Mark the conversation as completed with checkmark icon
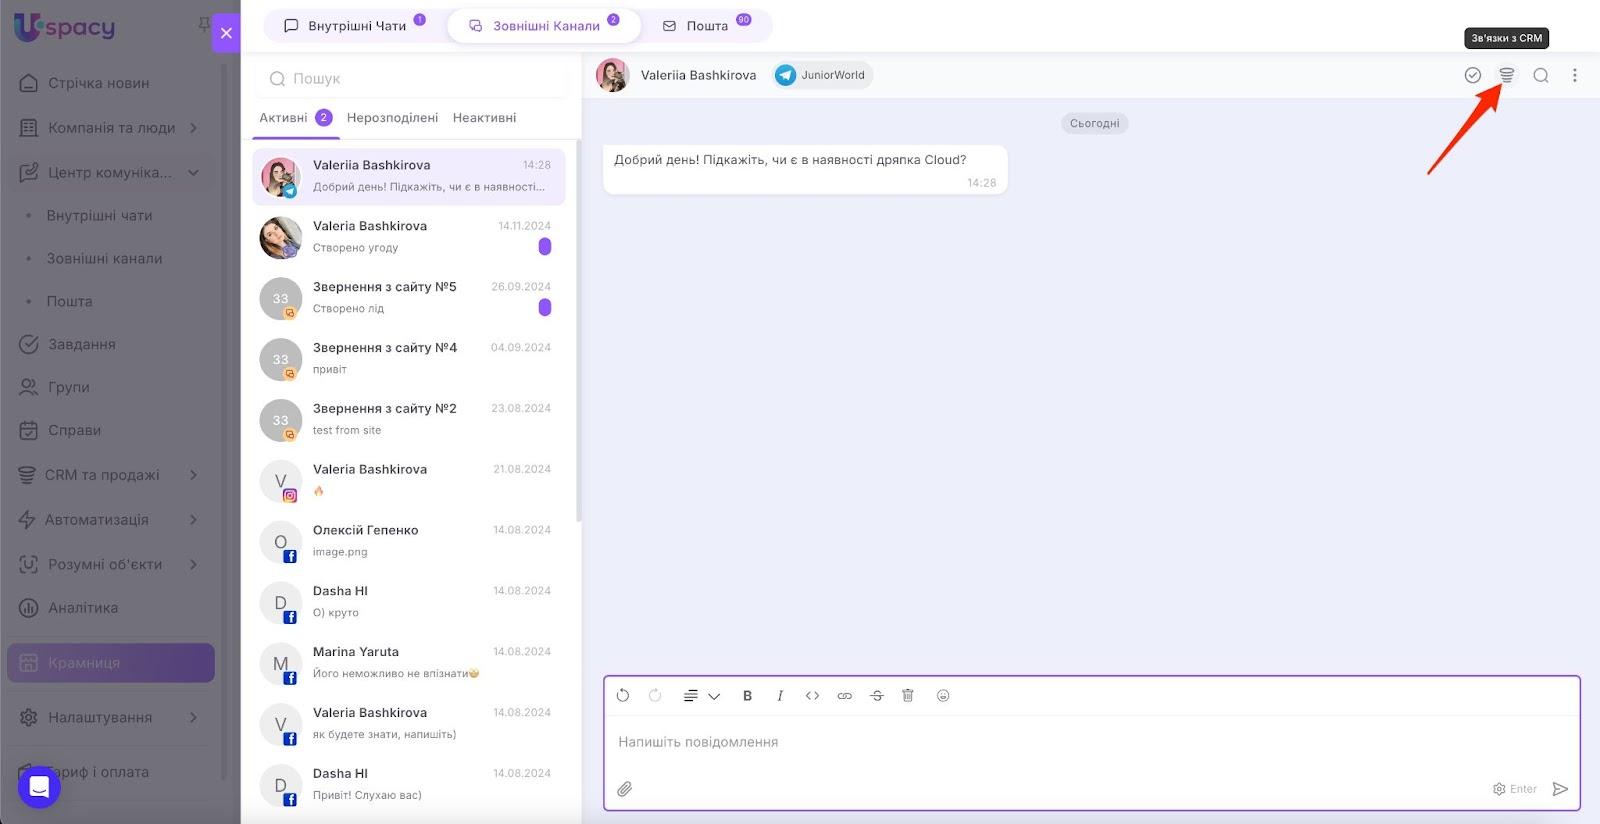The image size is (1600, 824). click(1472, 75)
